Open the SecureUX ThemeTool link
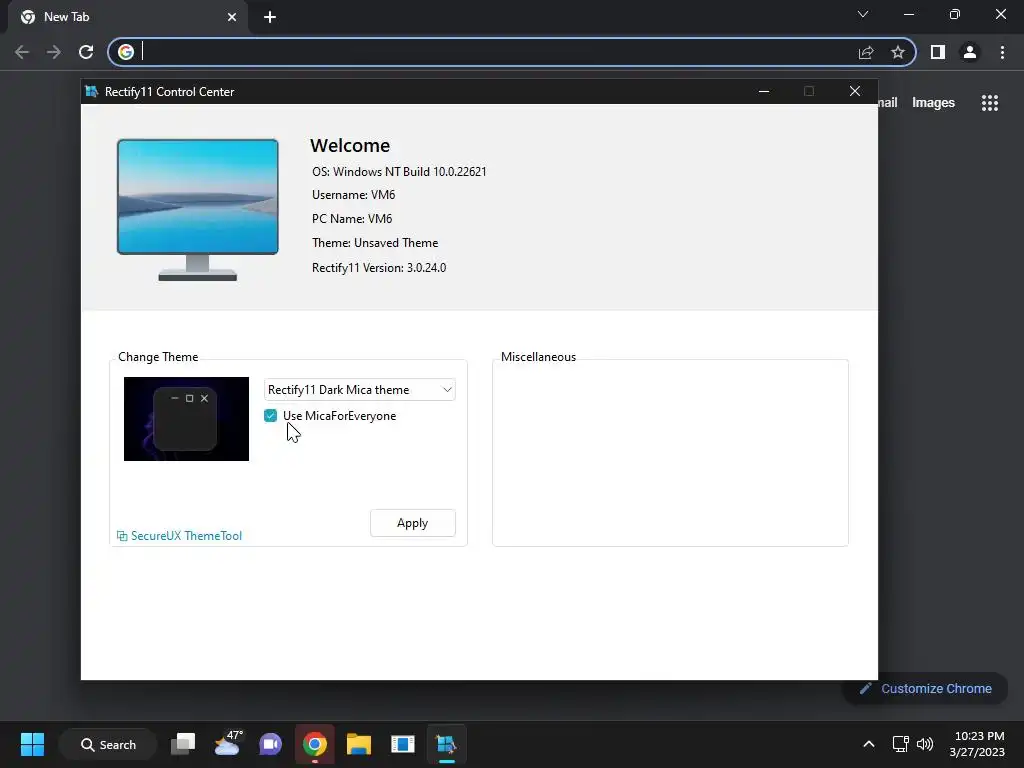1024x768 pixels. [180, 536]
